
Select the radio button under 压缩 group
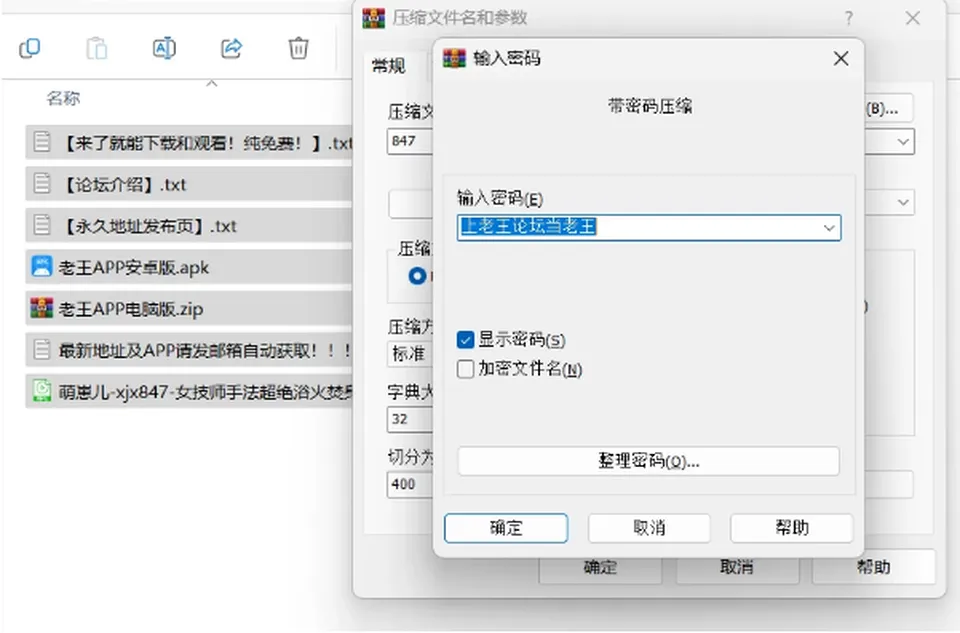[x=418, y=276]
